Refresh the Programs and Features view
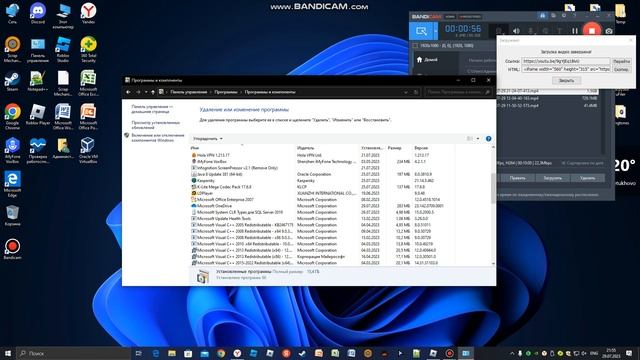 pyautogui.click(x=416, y=92)
